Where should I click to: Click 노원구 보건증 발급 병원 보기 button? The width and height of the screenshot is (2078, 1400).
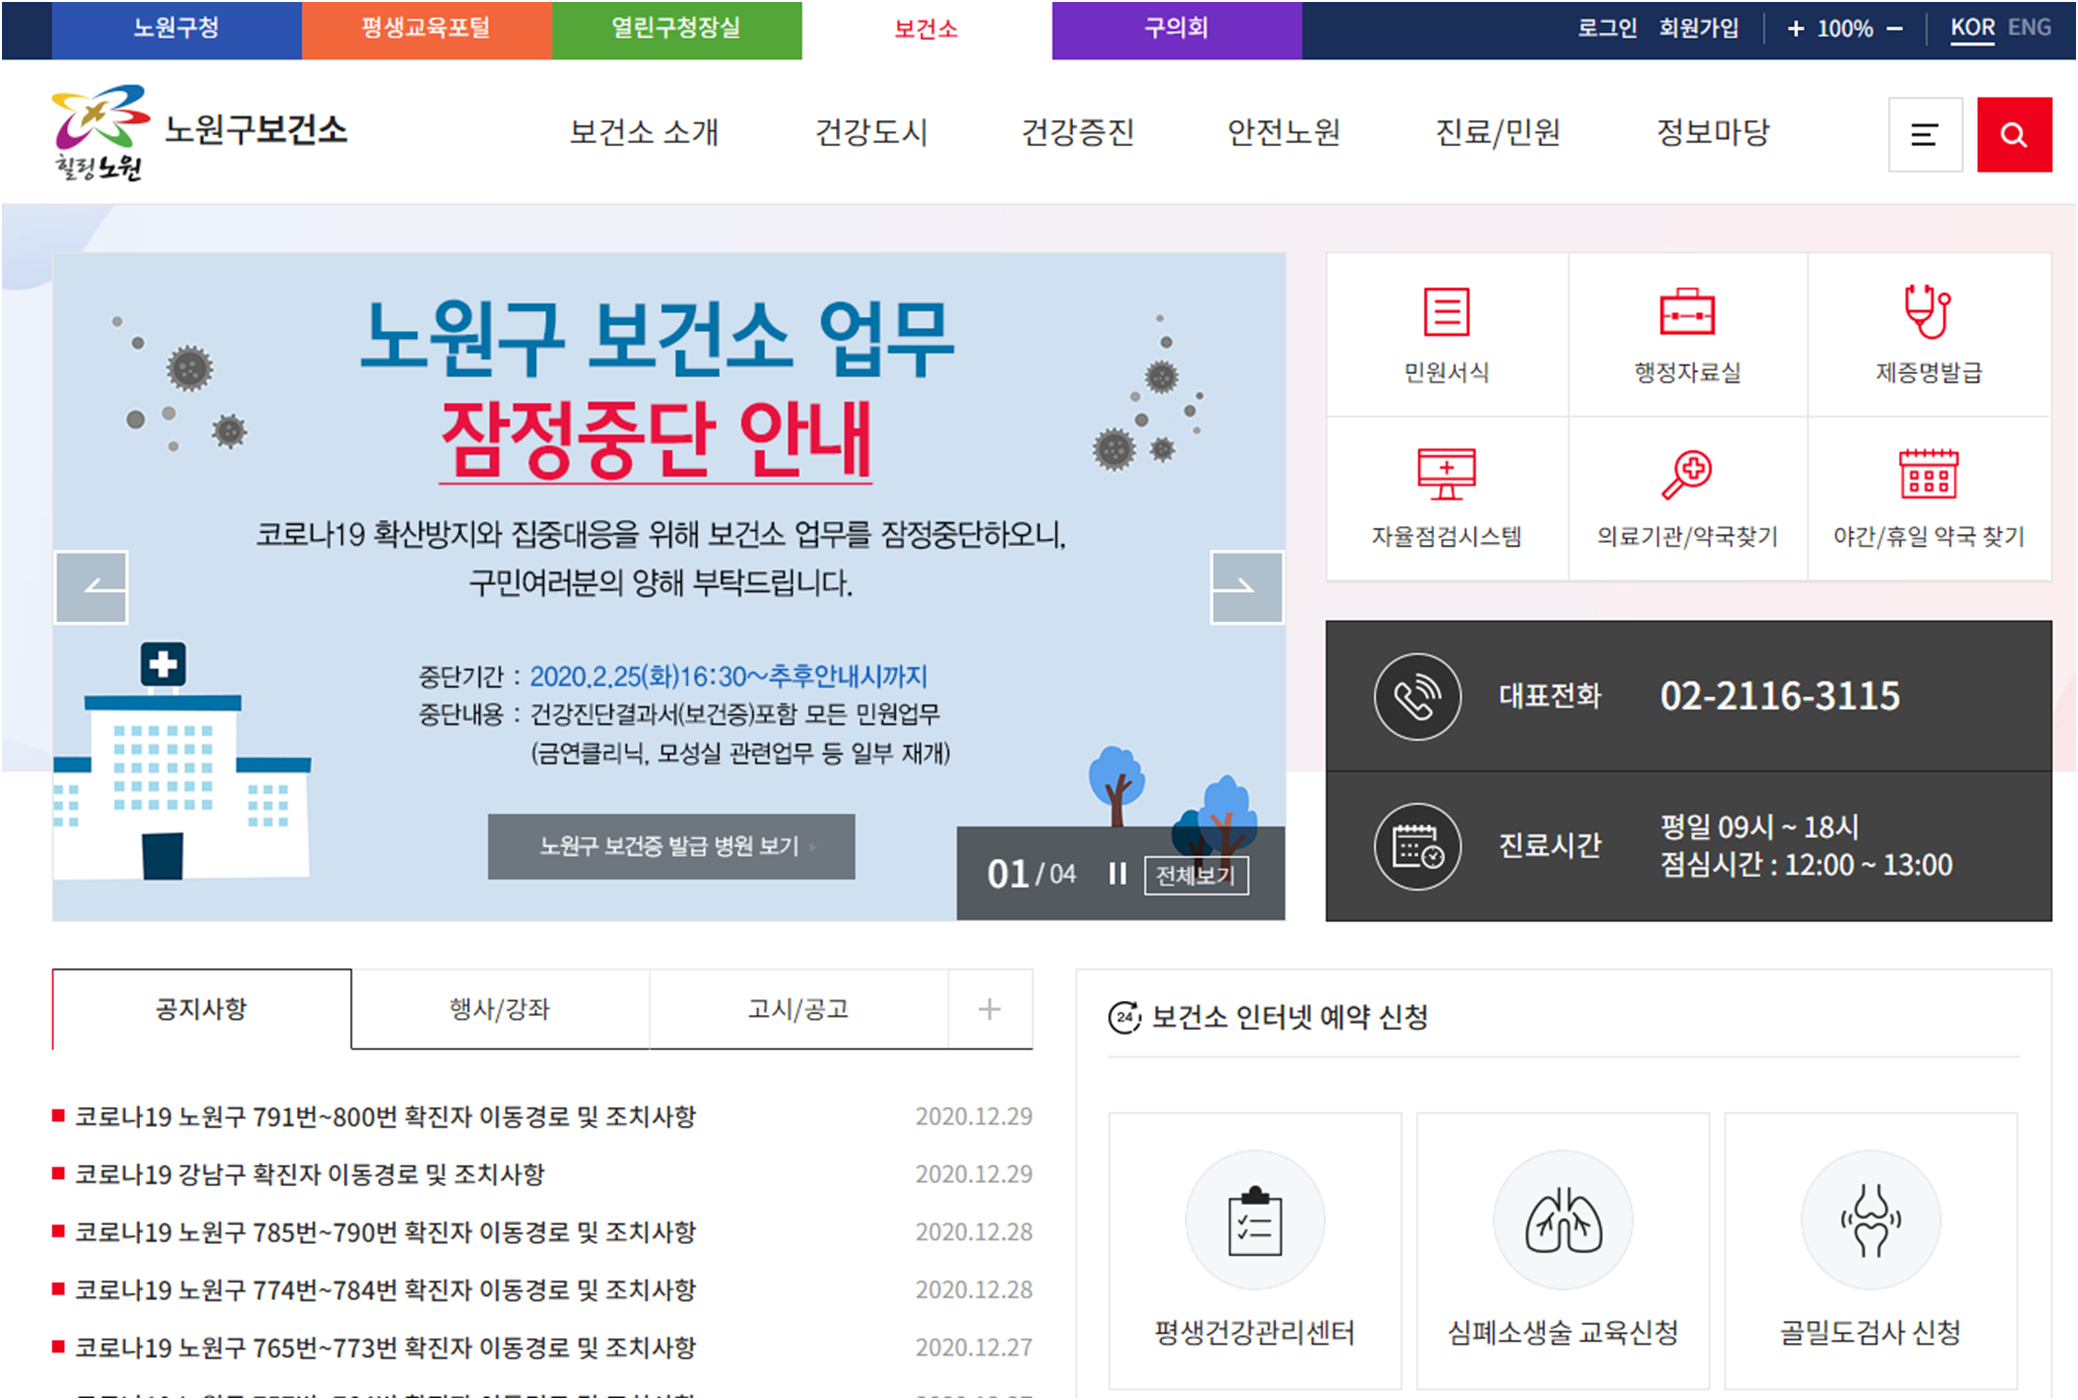pos(671,847)
